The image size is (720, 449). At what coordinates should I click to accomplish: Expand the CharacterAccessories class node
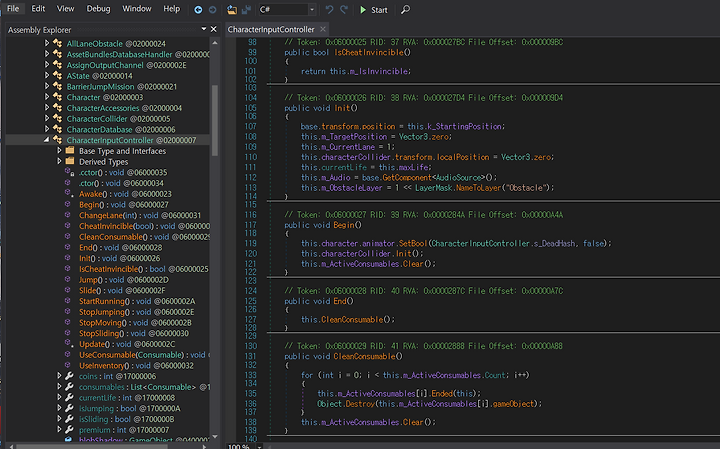click(x=47, y=107)
